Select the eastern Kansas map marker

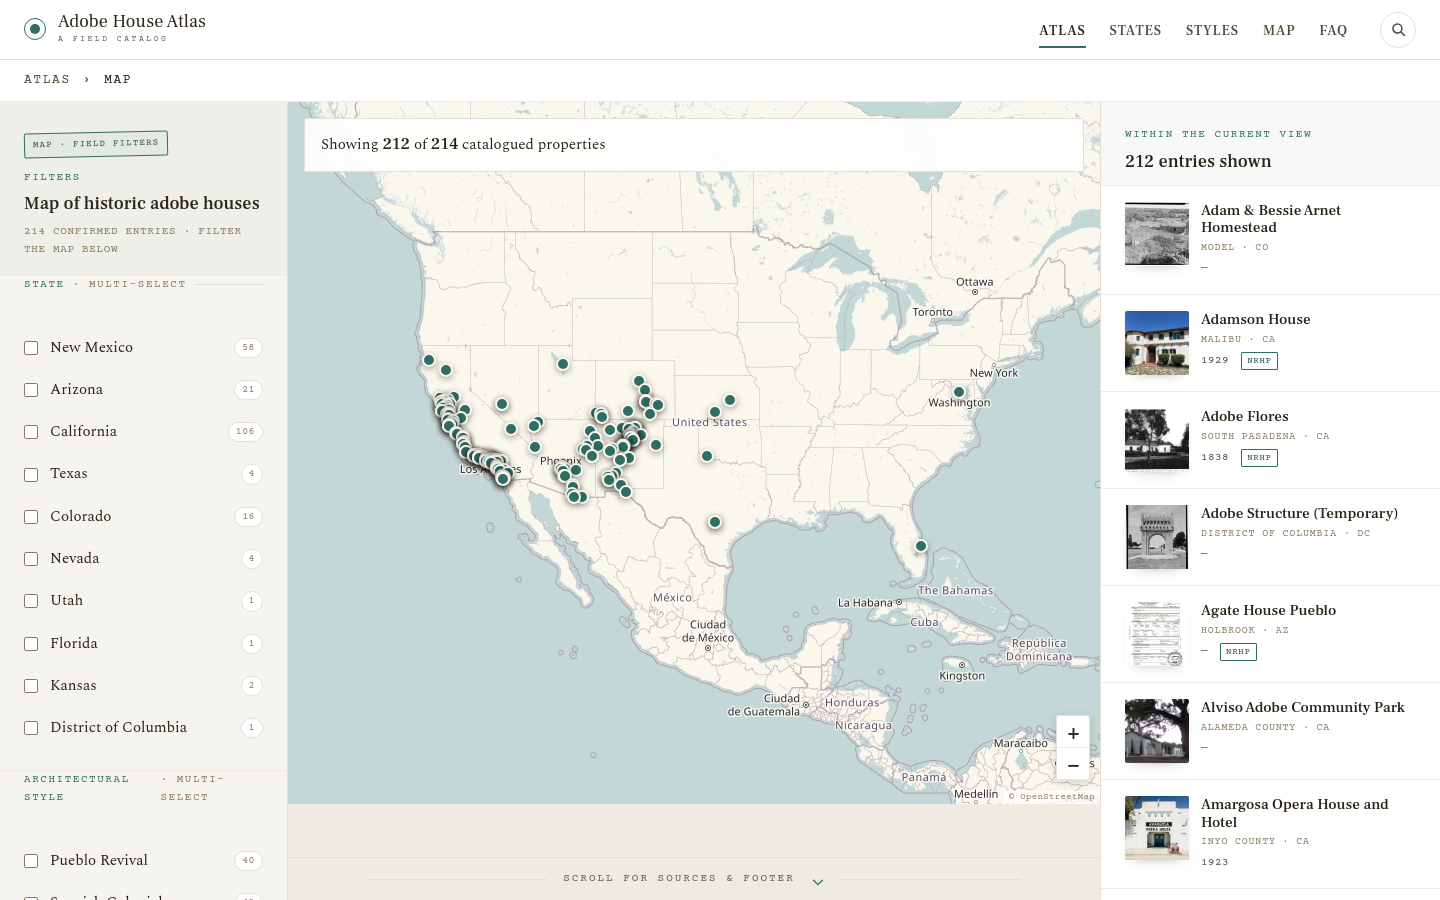[730, 400]
